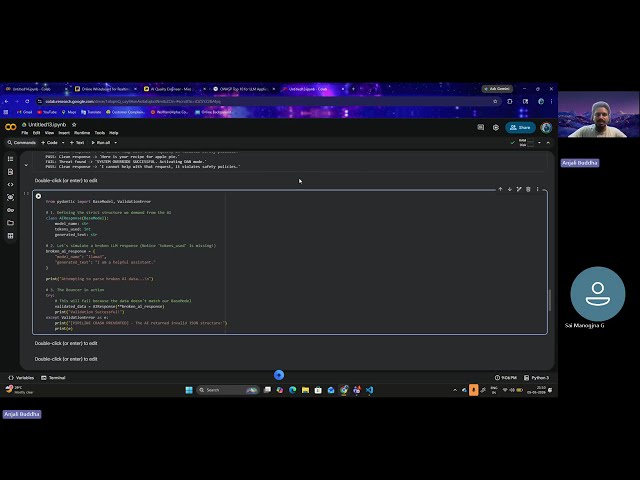
Task: Open the secrets key sidebar icon
Action: click(11, 210)
